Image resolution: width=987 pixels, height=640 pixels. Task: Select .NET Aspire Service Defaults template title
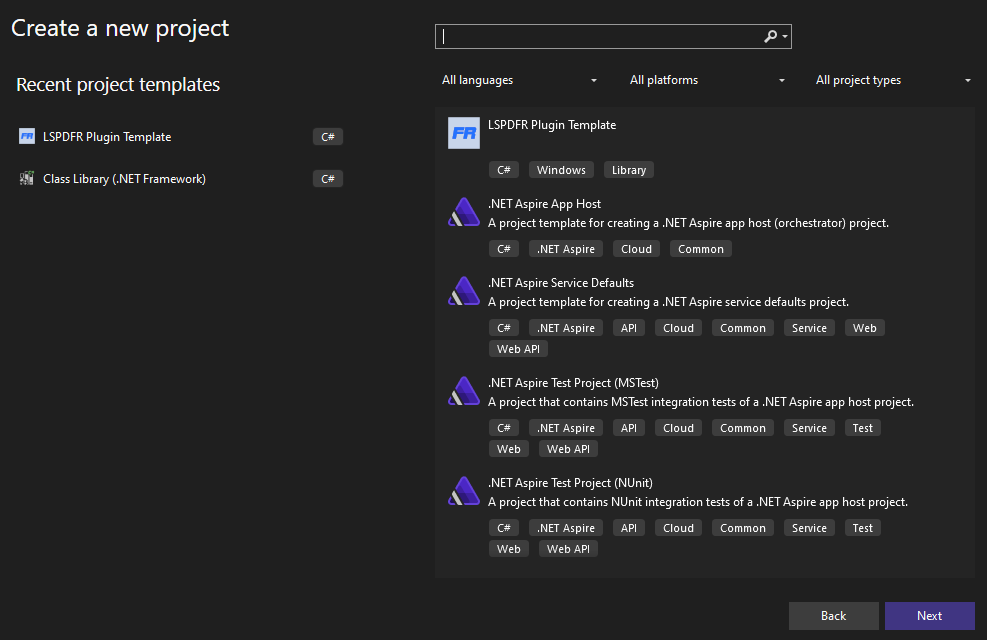pyautogui.click(x=560, y=283)
